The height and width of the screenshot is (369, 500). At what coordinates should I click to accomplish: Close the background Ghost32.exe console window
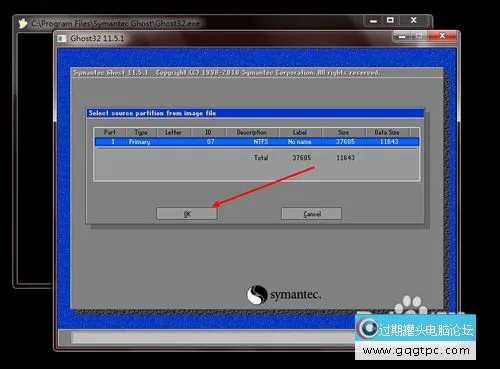pos(414,20)
